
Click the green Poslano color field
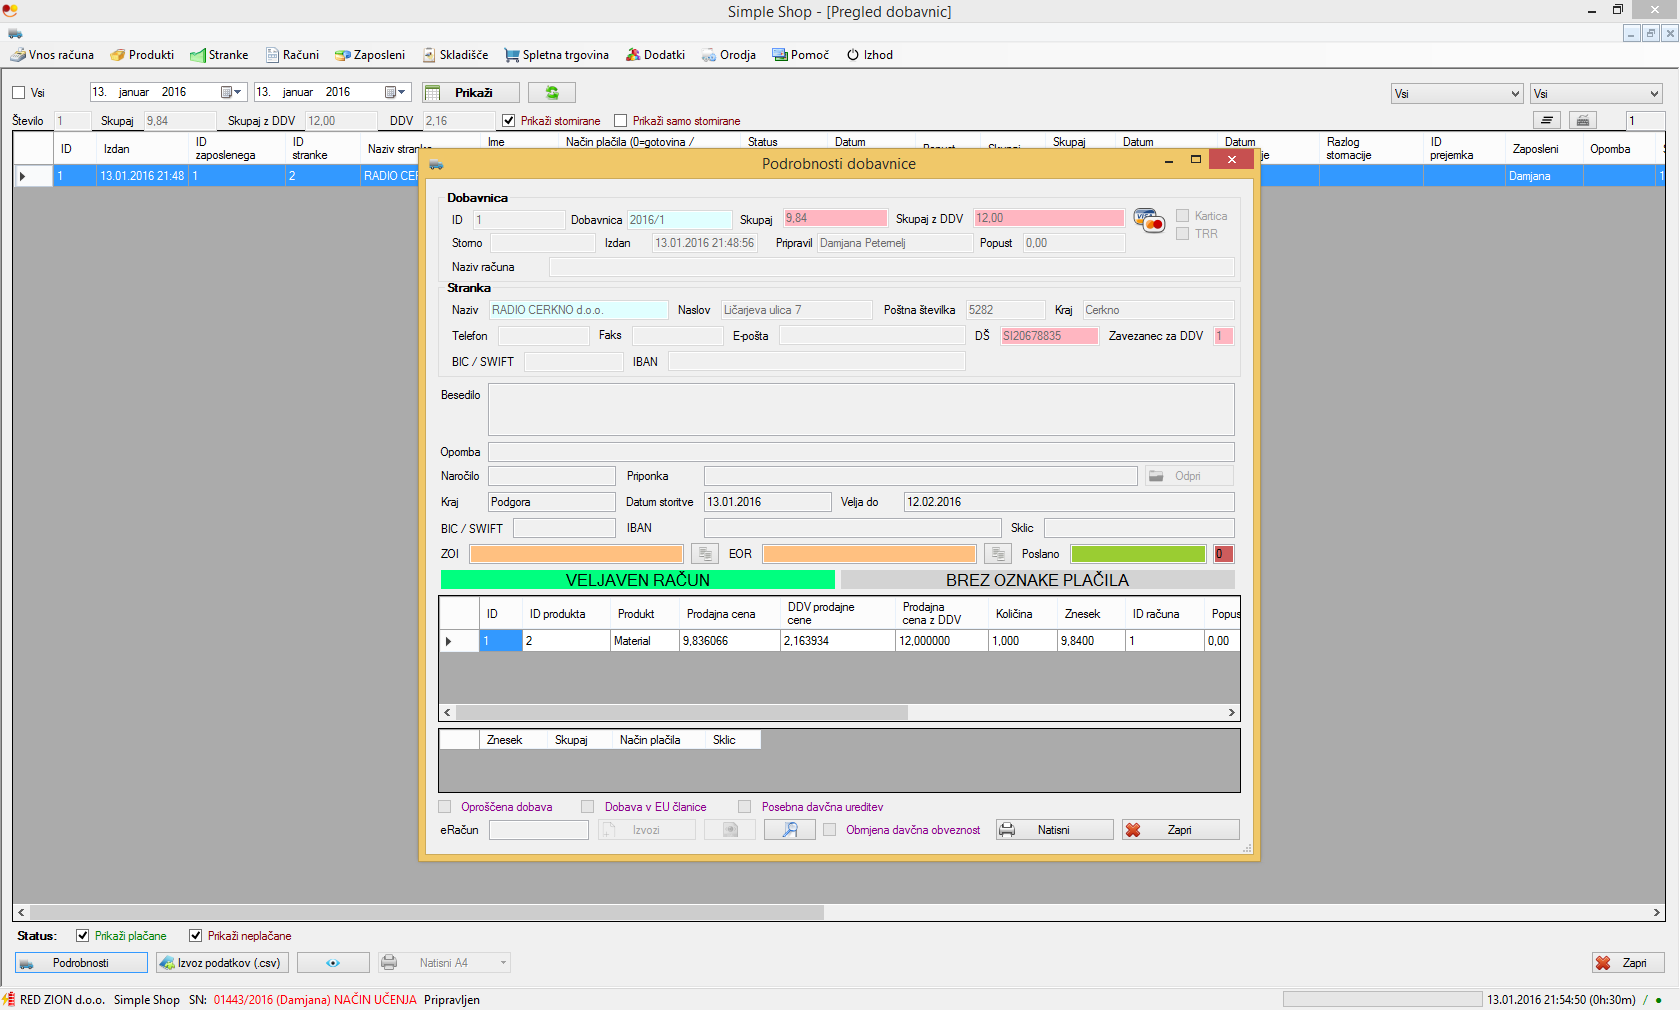pyautogui.click(x=1138, y=554)
